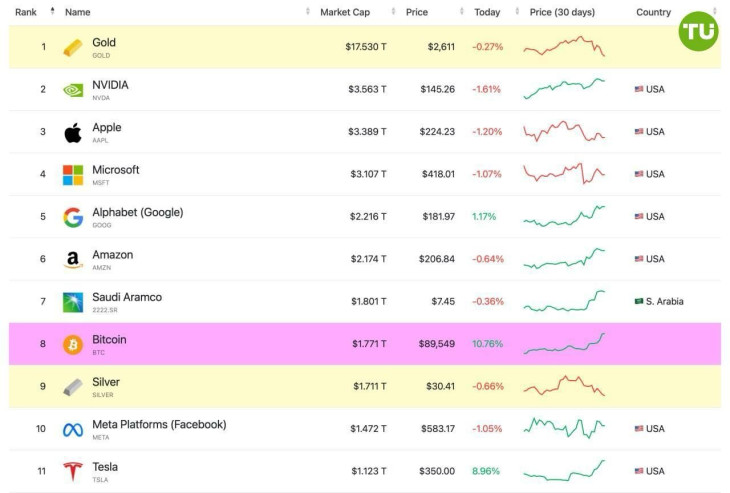Click the S. Arabia country label
This screenshot has height=493, width=730.
click(x=664, y=301)
